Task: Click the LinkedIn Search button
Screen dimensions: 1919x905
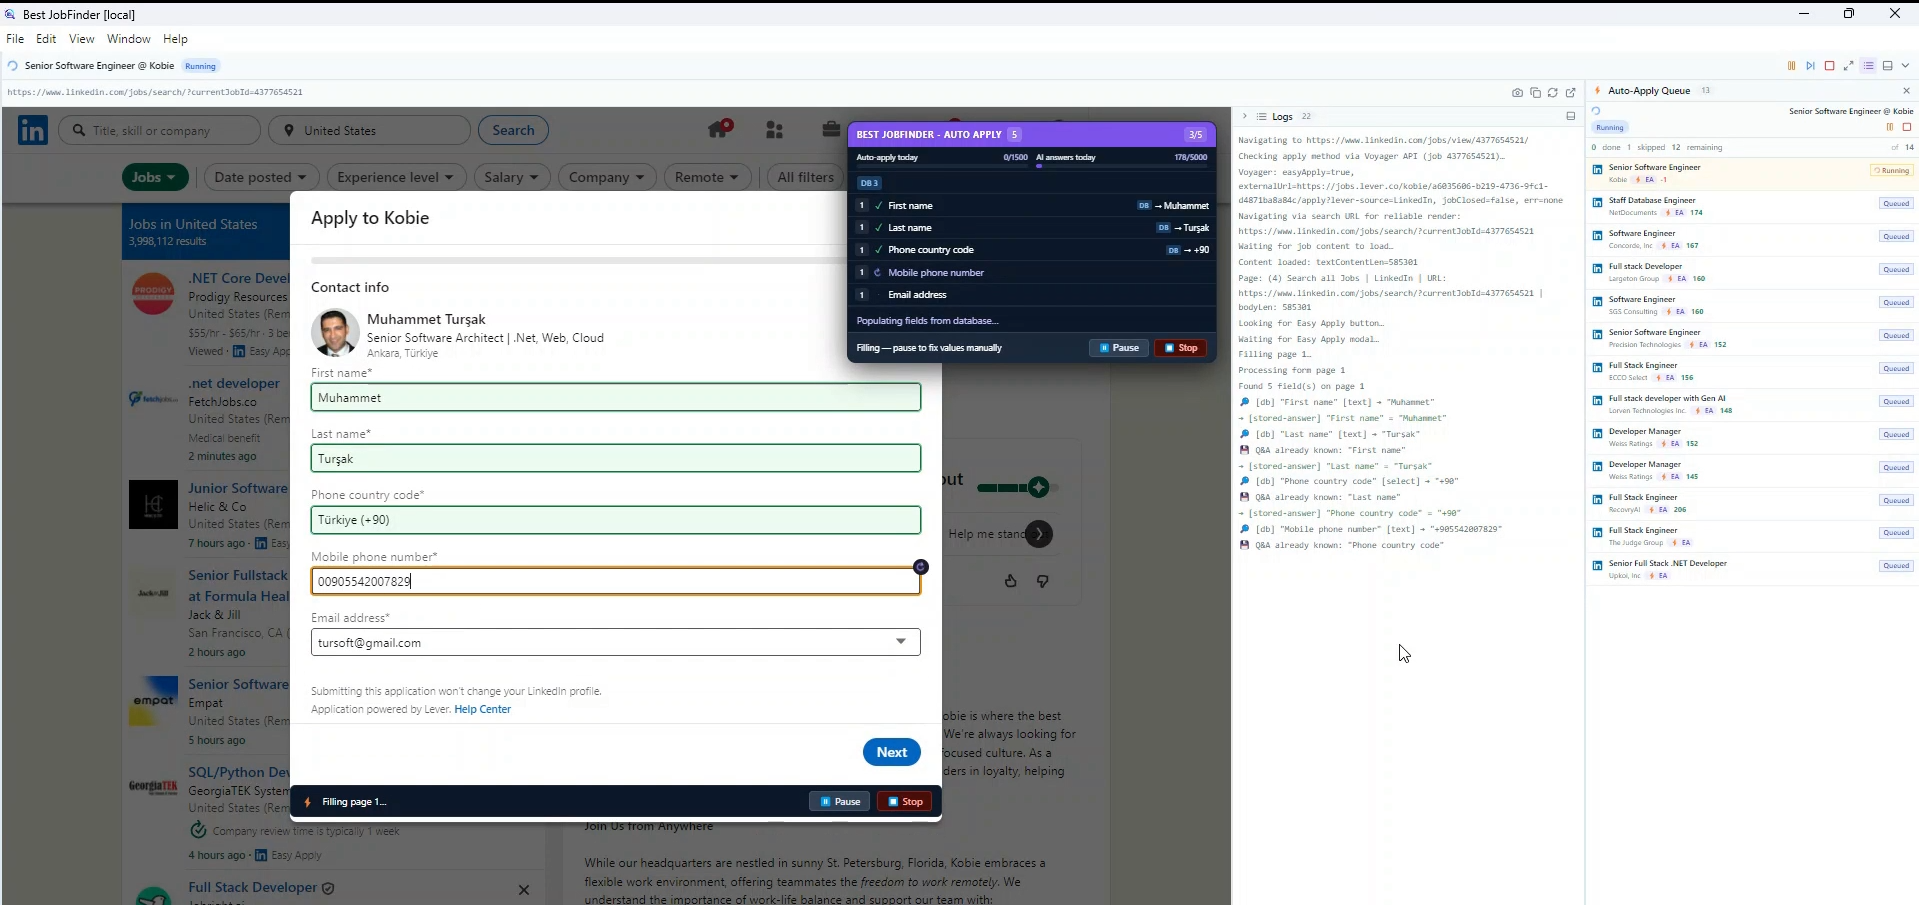Action: 513,130
